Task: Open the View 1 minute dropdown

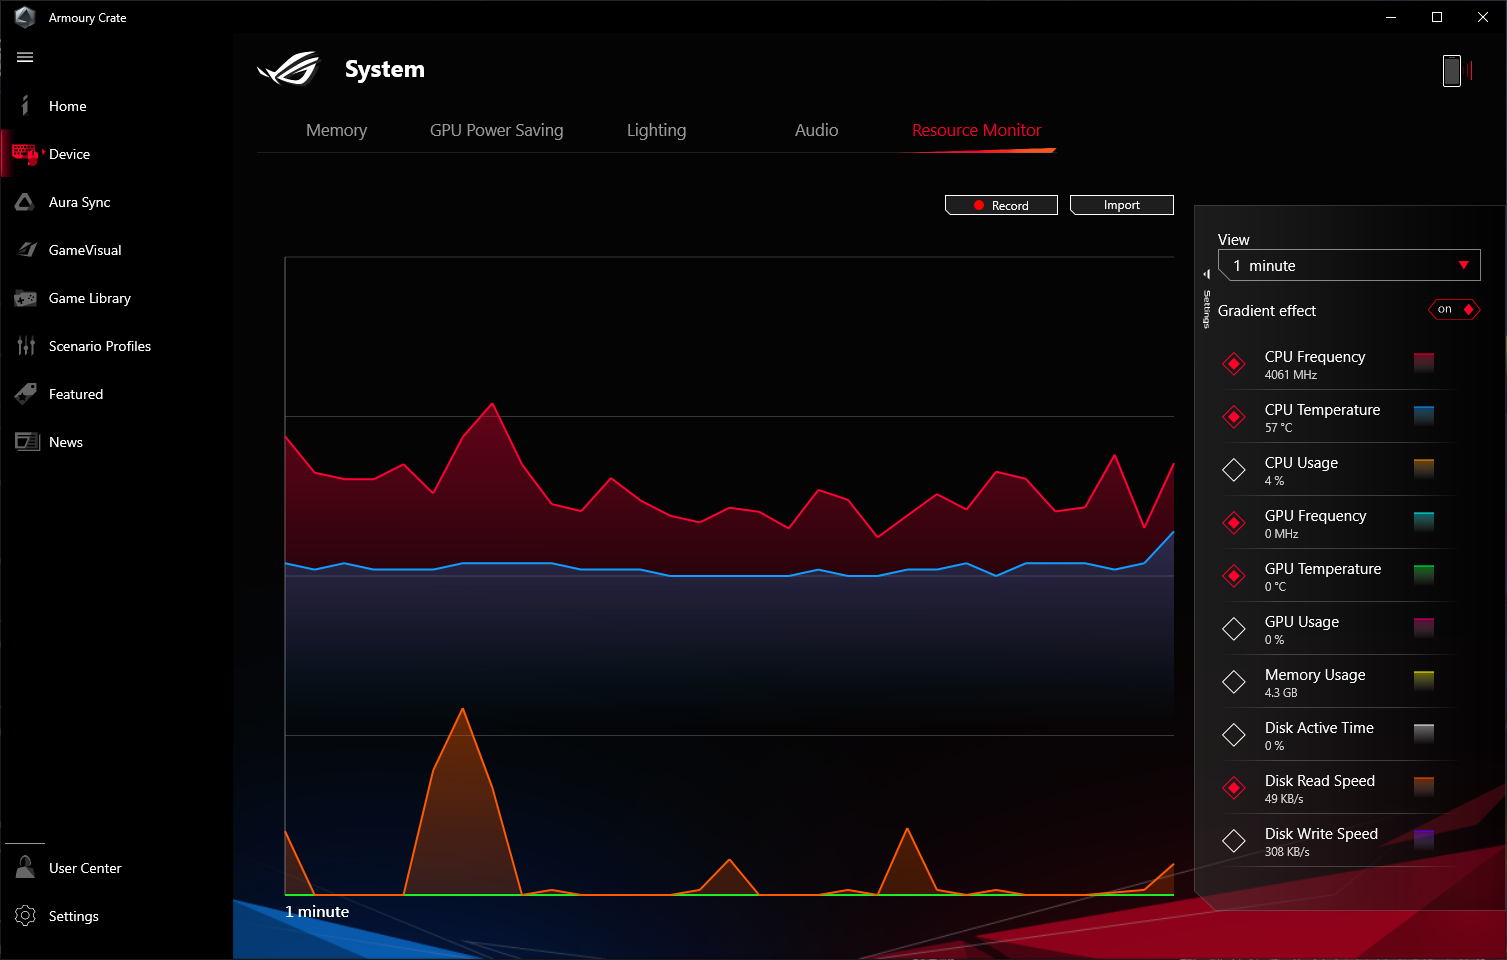Action: (1349, 266)
